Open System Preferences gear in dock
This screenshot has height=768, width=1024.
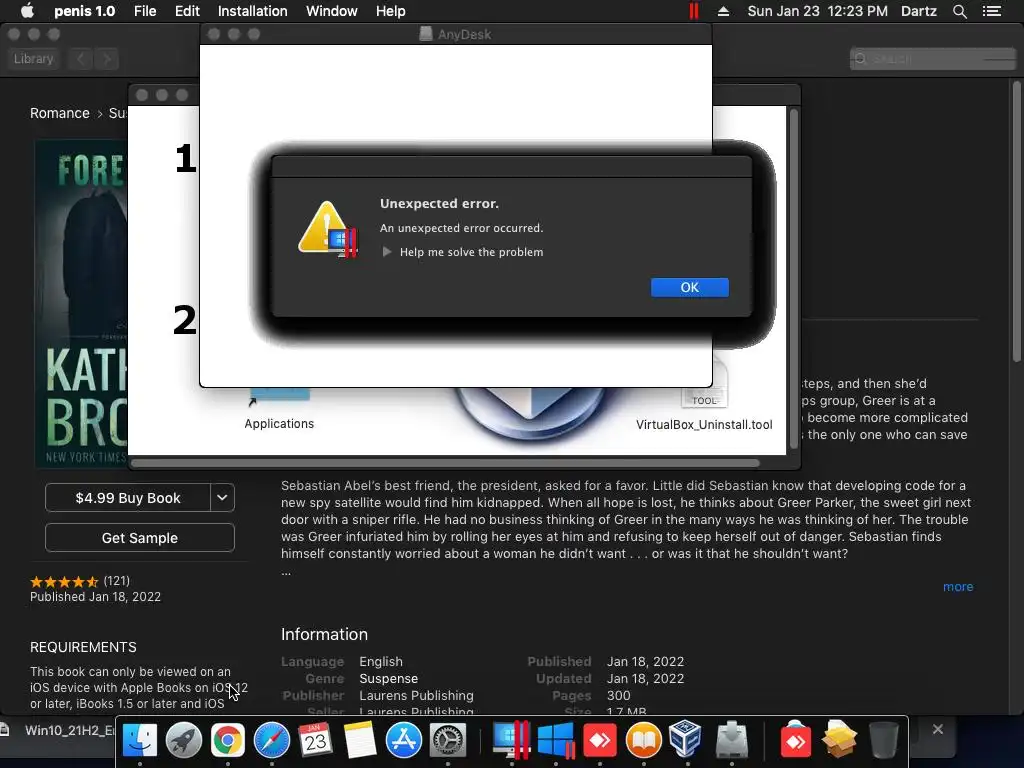point(447,740)
